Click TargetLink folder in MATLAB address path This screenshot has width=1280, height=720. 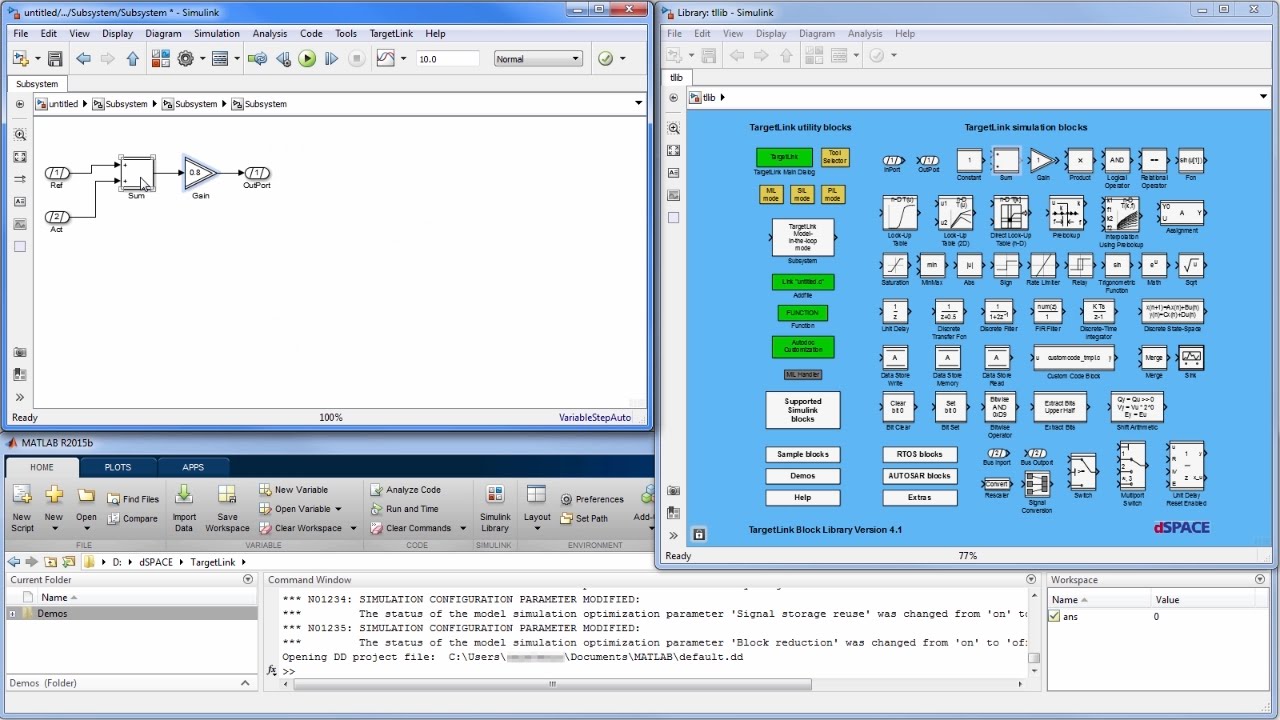point(213,562)
